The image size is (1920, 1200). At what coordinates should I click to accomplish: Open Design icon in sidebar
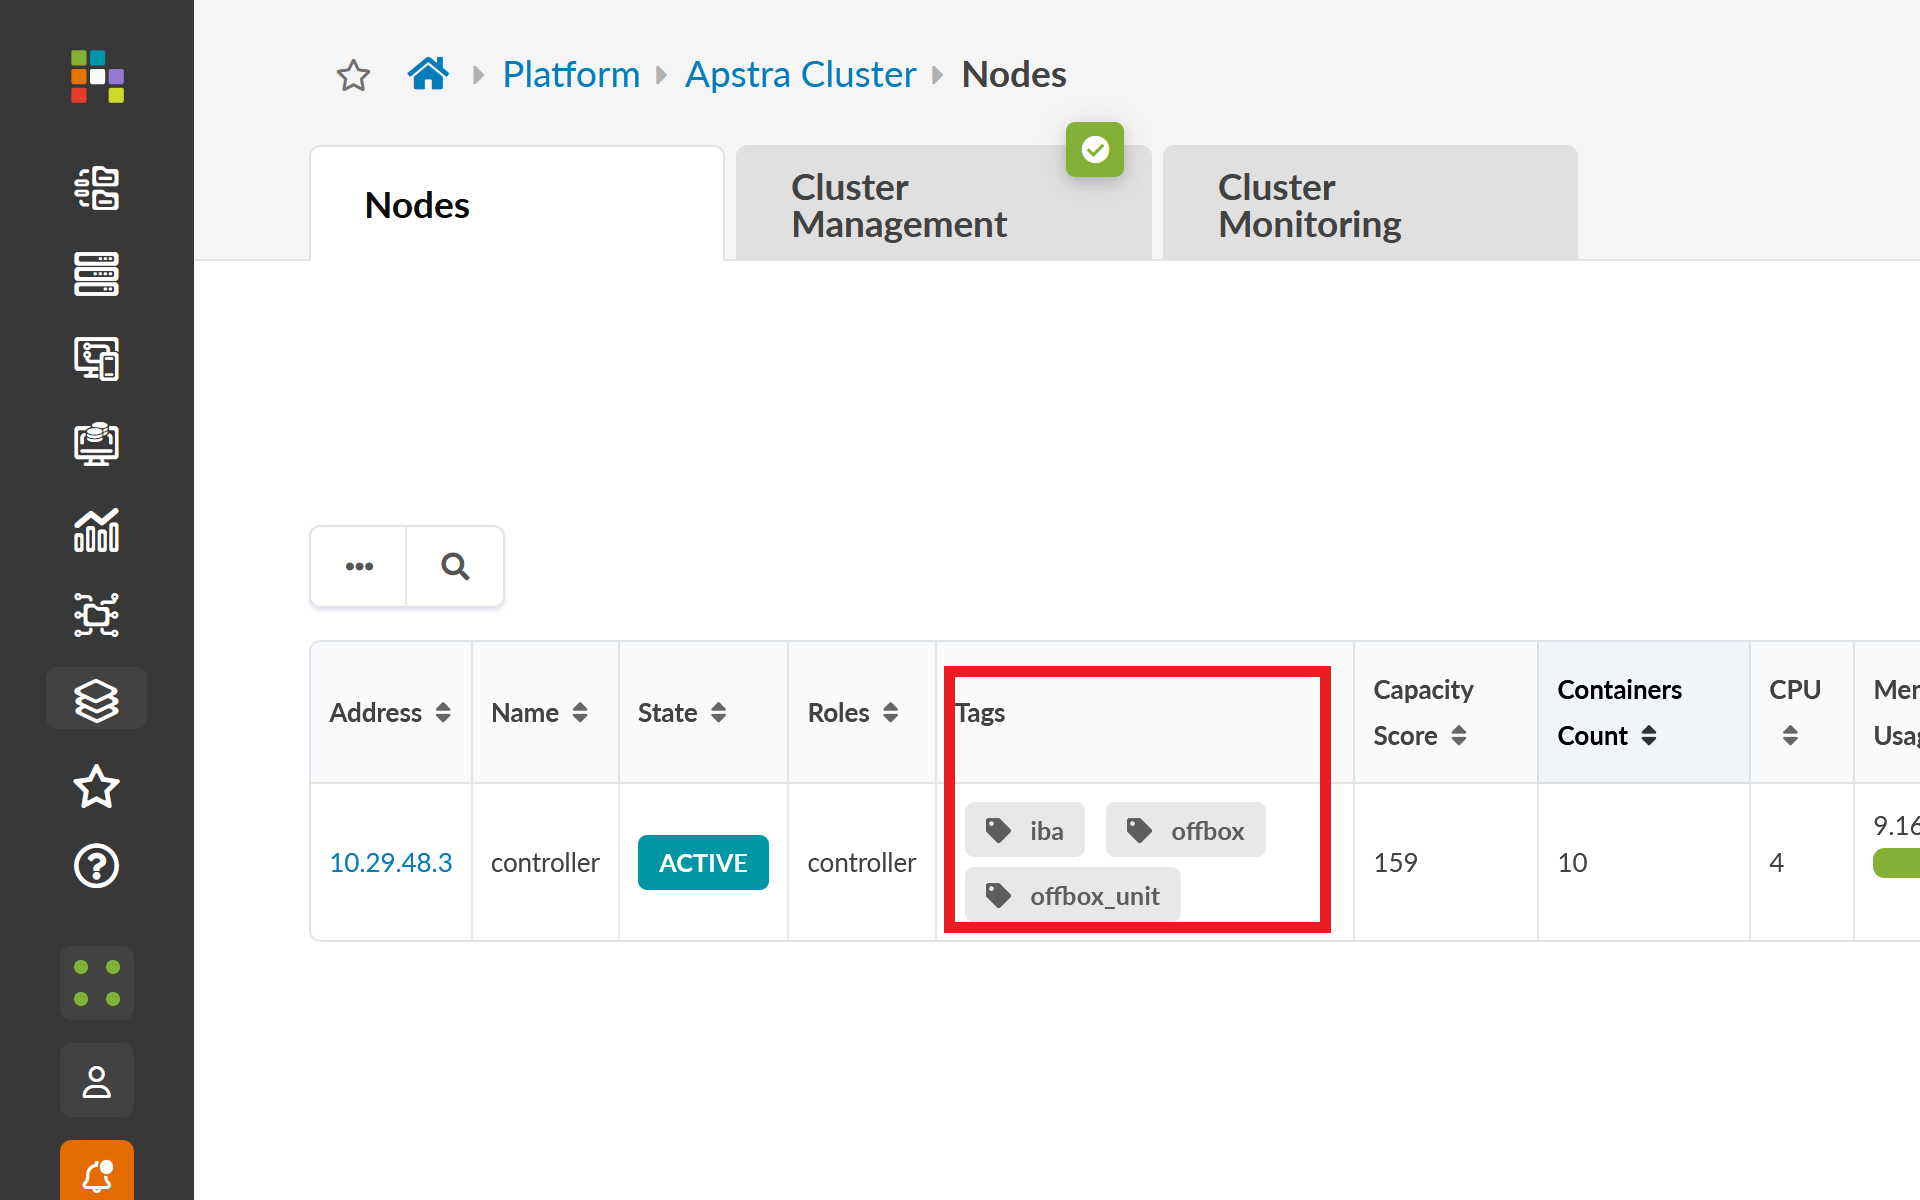tap(97, 359)
